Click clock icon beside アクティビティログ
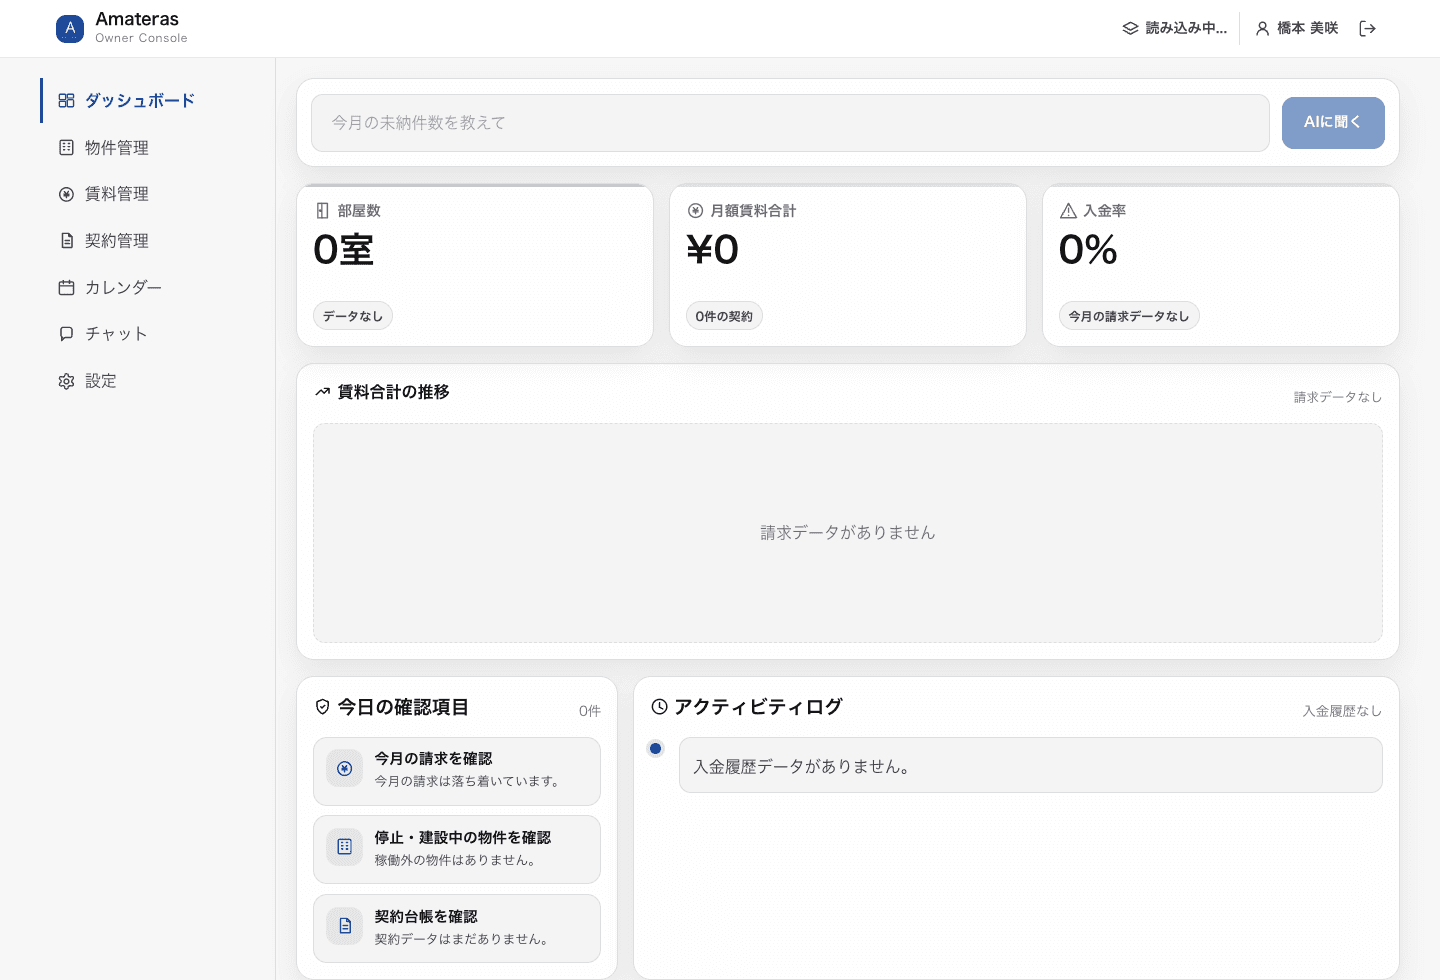Image resolution: width=1440 pixels, height=980 pixels. 659,707
